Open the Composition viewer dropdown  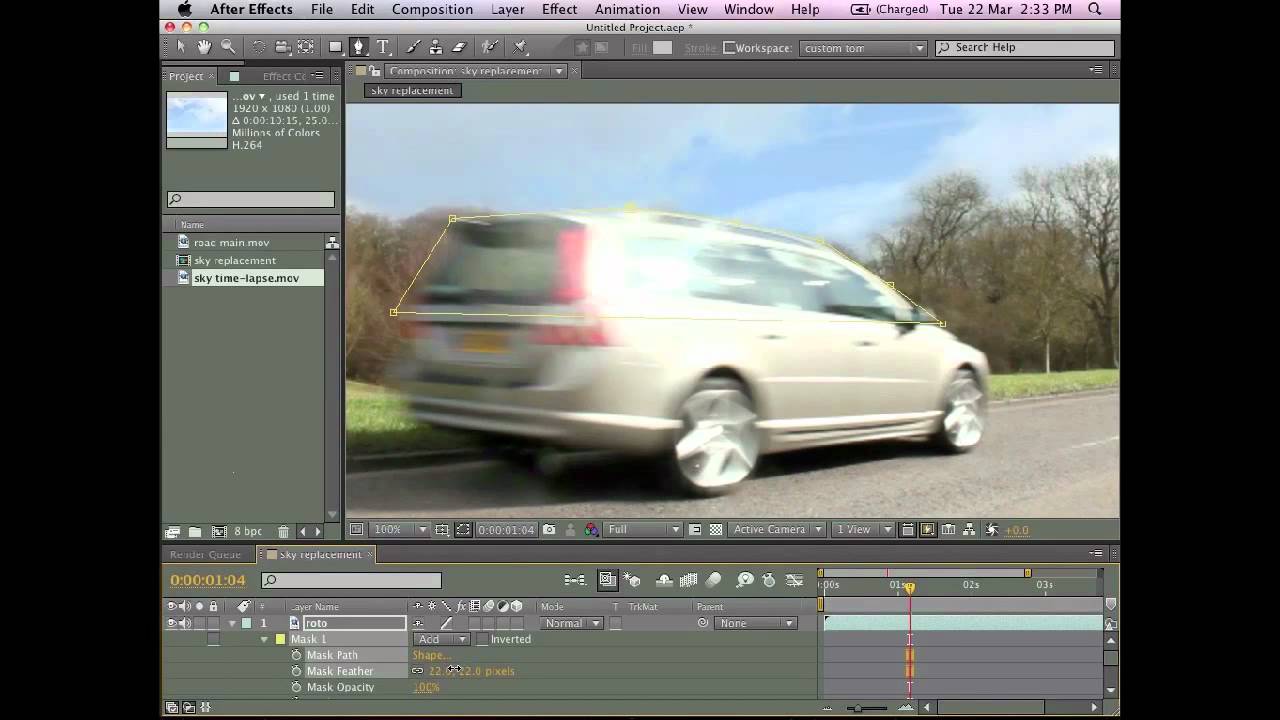[559, 71]
